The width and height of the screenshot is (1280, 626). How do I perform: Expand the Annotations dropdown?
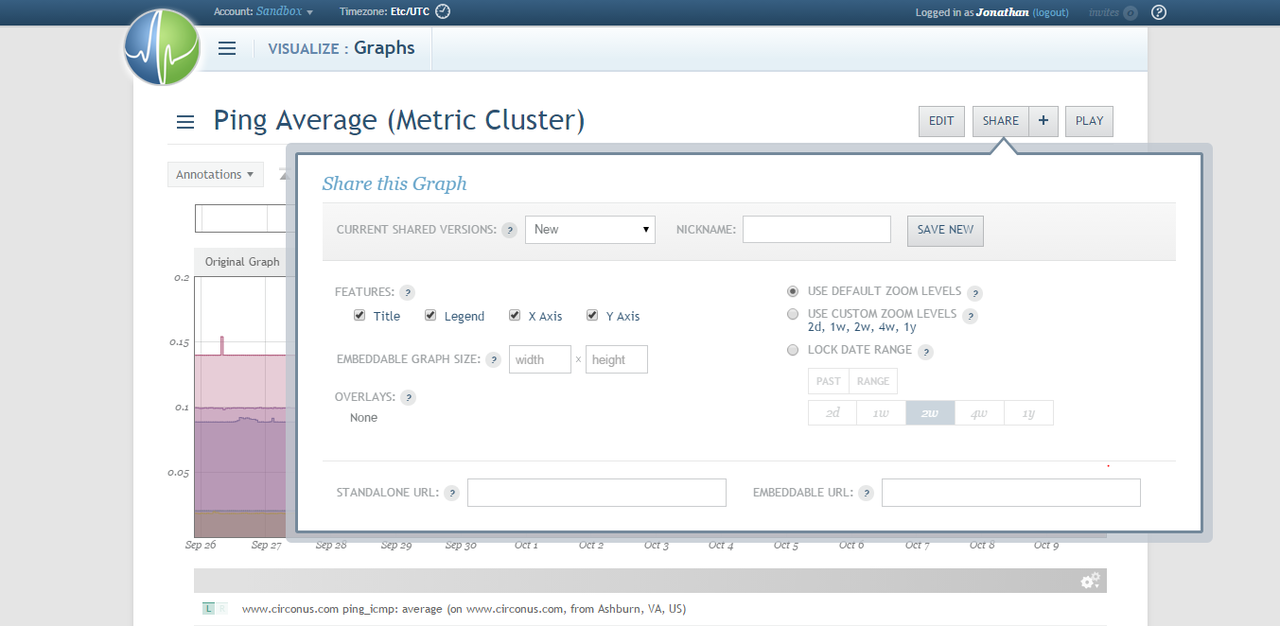point(215,174)
